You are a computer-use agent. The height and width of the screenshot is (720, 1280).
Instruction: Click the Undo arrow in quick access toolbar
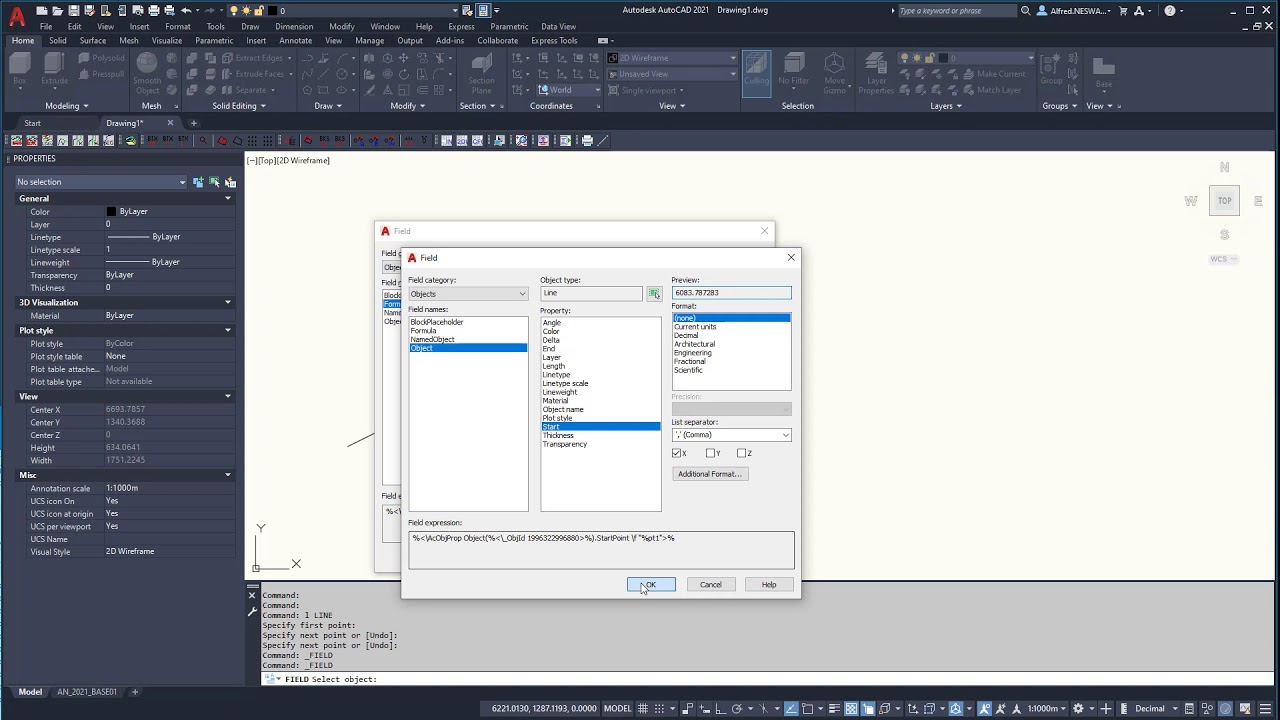186,11
